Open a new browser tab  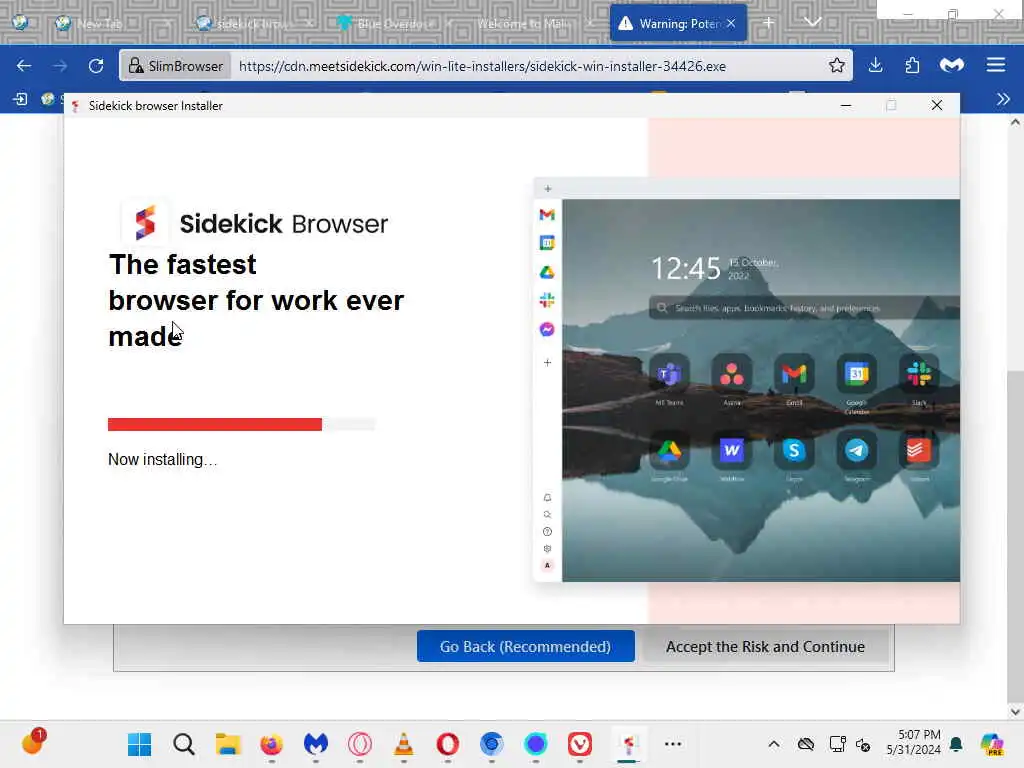coord(768,23)
